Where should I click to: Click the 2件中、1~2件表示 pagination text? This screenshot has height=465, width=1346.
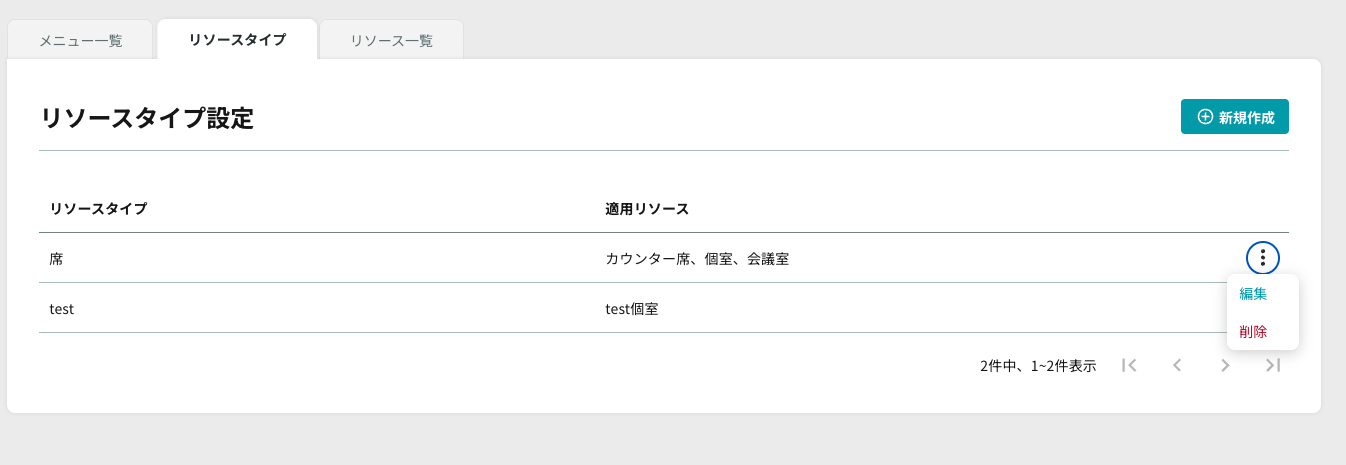pyautogui.click(x=1038, y=366)
